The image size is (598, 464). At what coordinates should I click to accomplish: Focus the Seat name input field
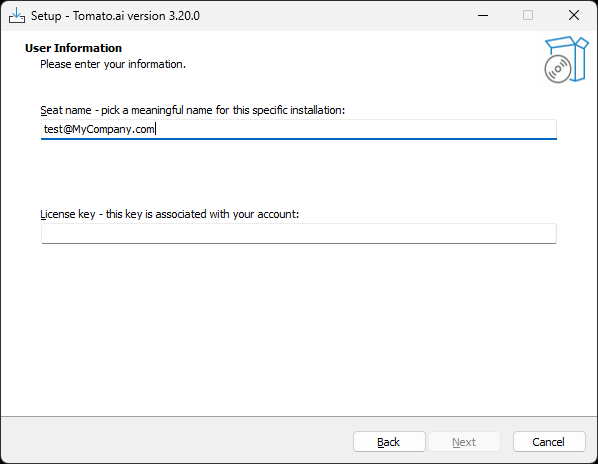click(299, 129)
